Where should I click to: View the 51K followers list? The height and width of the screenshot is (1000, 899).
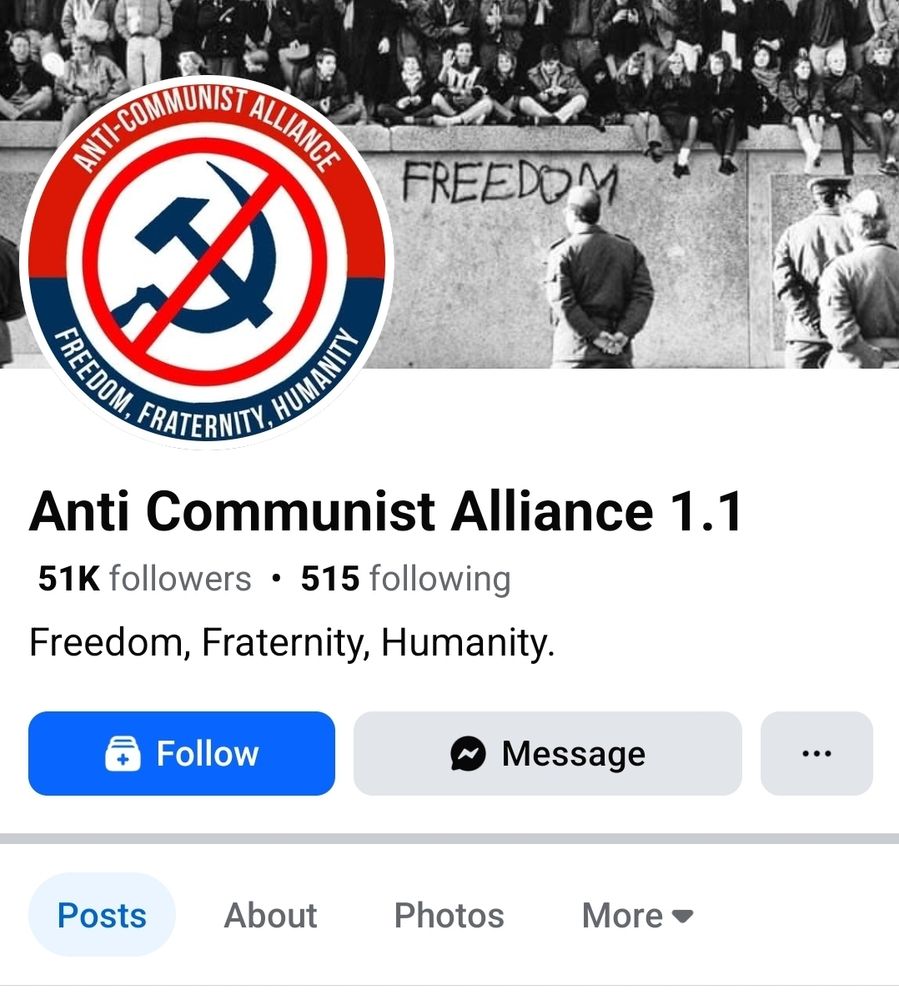coord(145,578)
